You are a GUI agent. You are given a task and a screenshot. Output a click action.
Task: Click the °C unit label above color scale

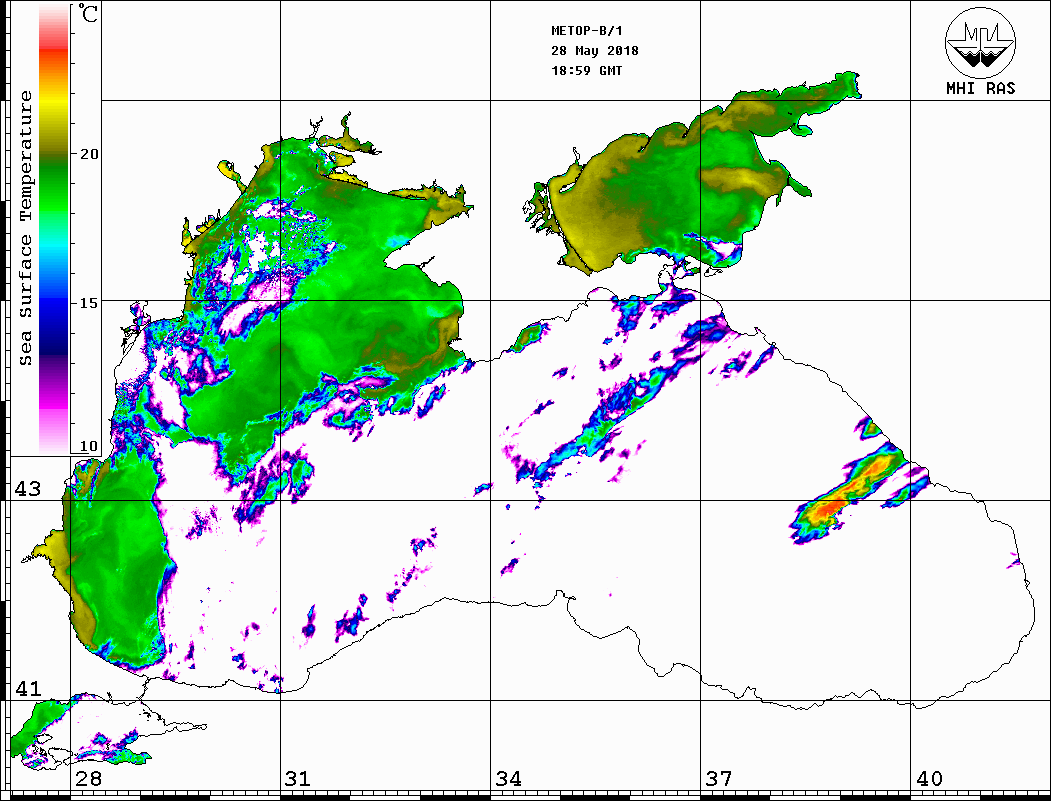click(x=87, y=14)
